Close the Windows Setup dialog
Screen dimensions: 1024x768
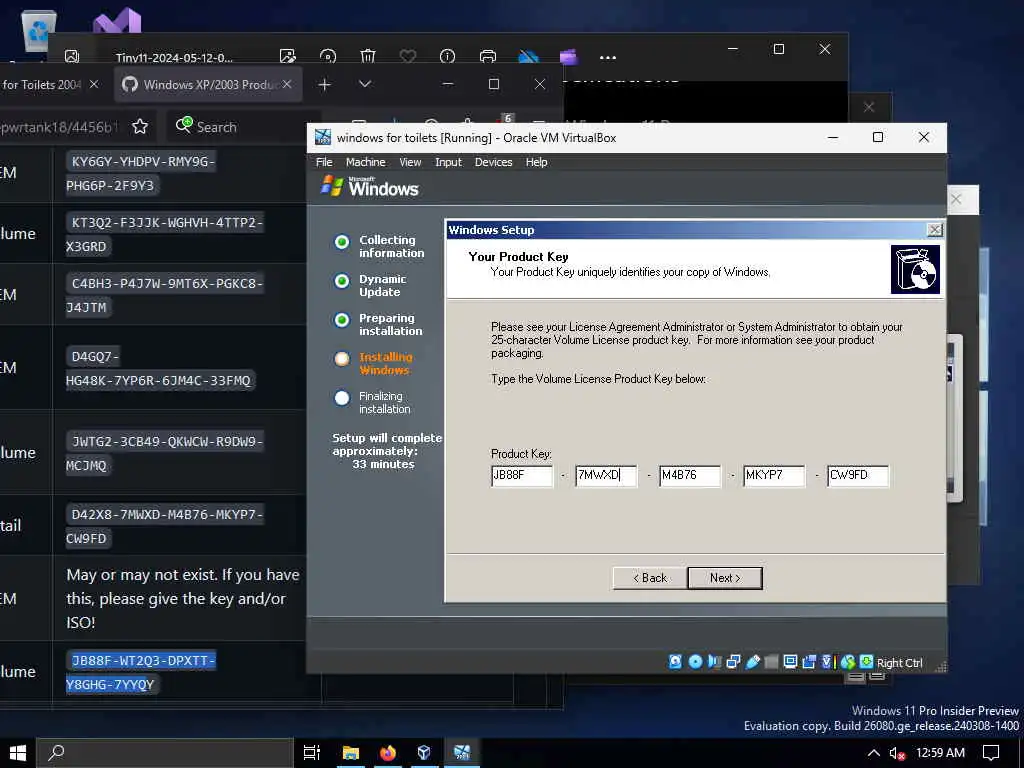(935, 230)
